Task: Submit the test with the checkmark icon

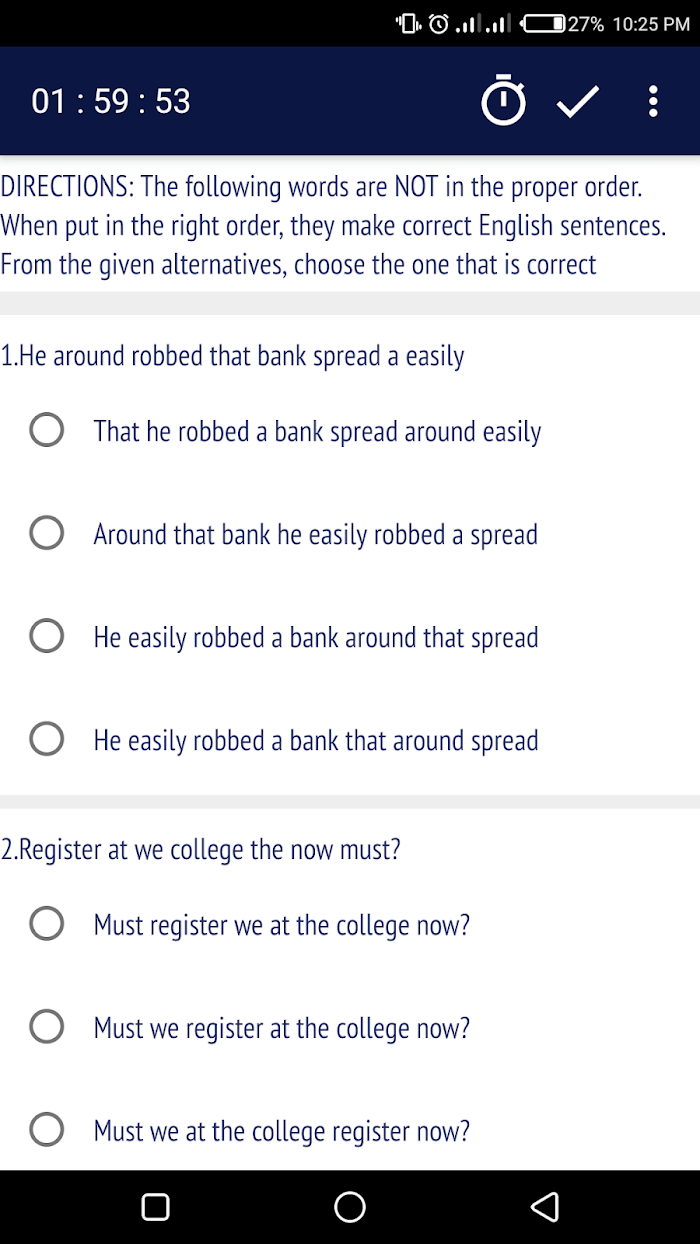Action: pos(578,101)
